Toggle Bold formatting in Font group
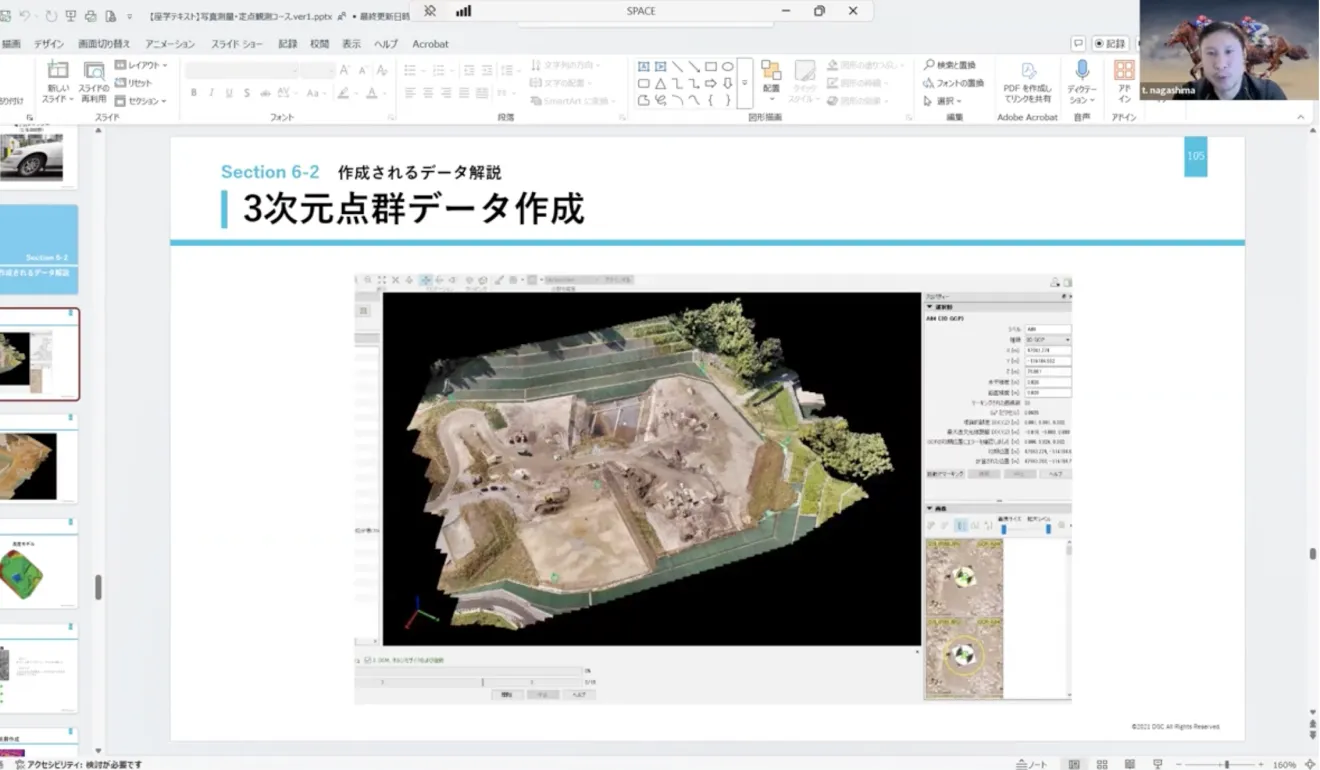This screenshot has width=1320, height=770. click(x=193, y=93)
